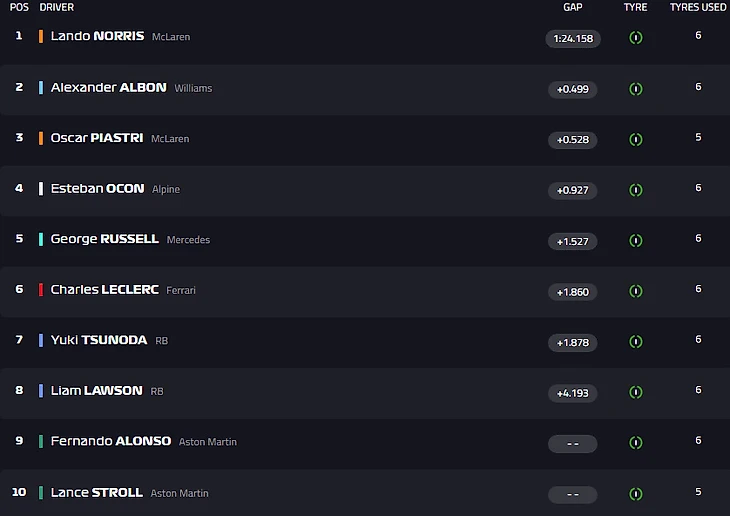Click the tyre icon in Yuki Tsunoda's row

tap(636, 342)
